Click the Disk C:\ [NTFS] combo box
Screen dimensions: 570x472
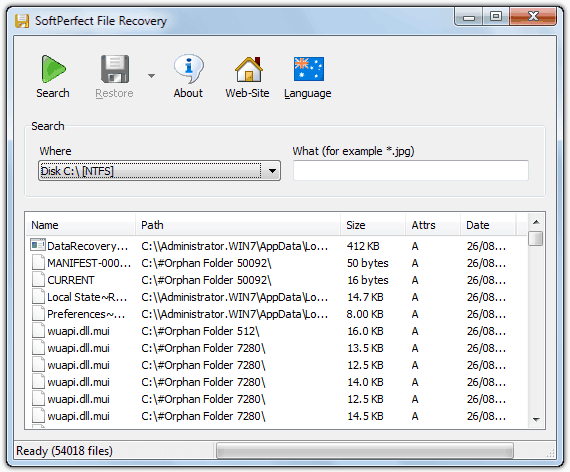[159, 171]
